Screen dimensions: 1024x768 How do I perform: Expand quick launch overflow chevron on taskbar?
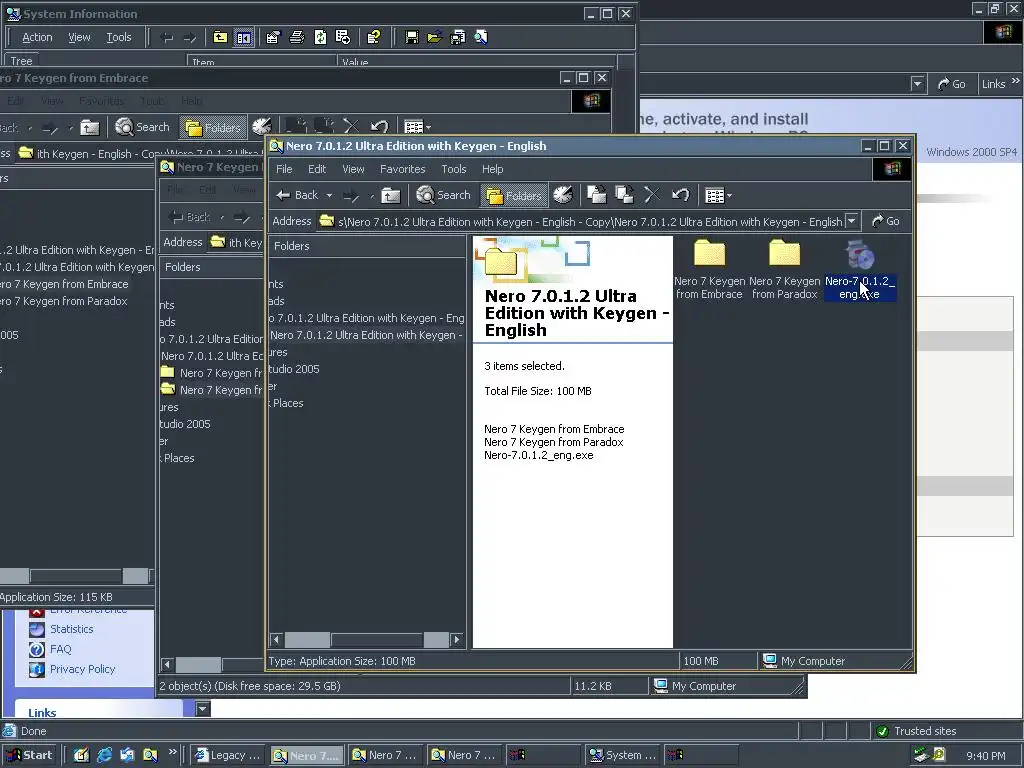click(x=172, y=752)
